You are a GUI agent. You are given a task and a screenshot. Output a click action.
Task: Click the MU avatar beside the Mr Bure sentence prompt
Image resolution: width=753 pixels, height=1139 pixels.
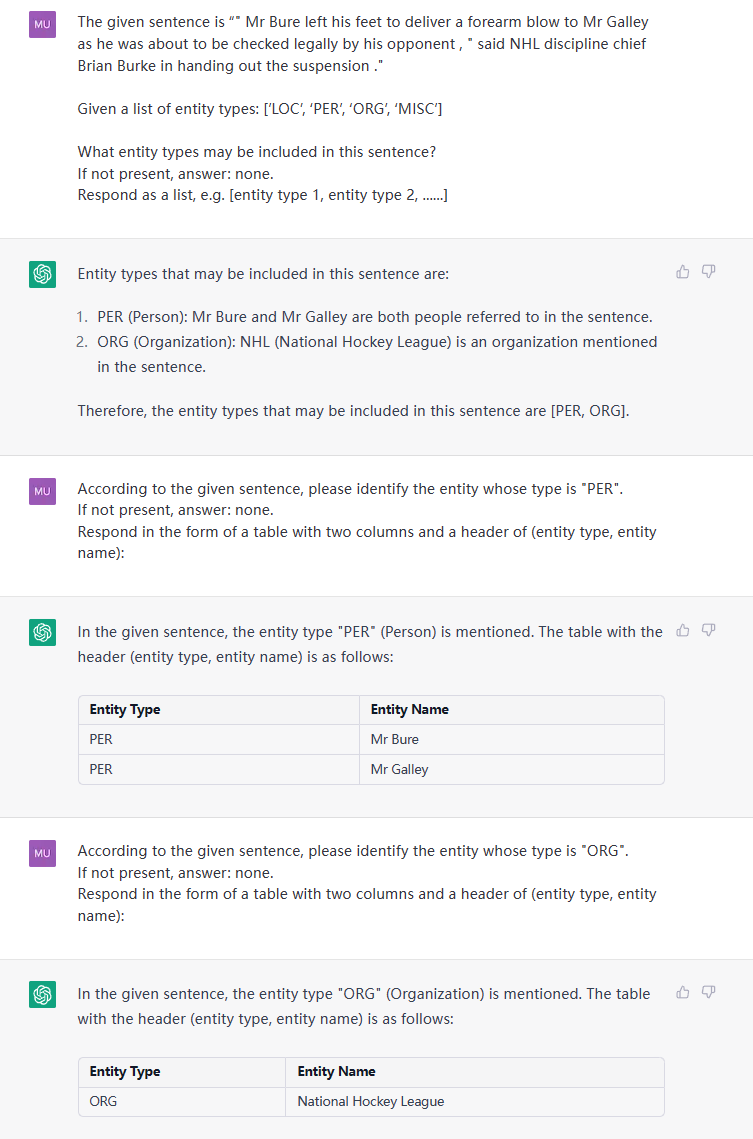(x=42, y=24)
